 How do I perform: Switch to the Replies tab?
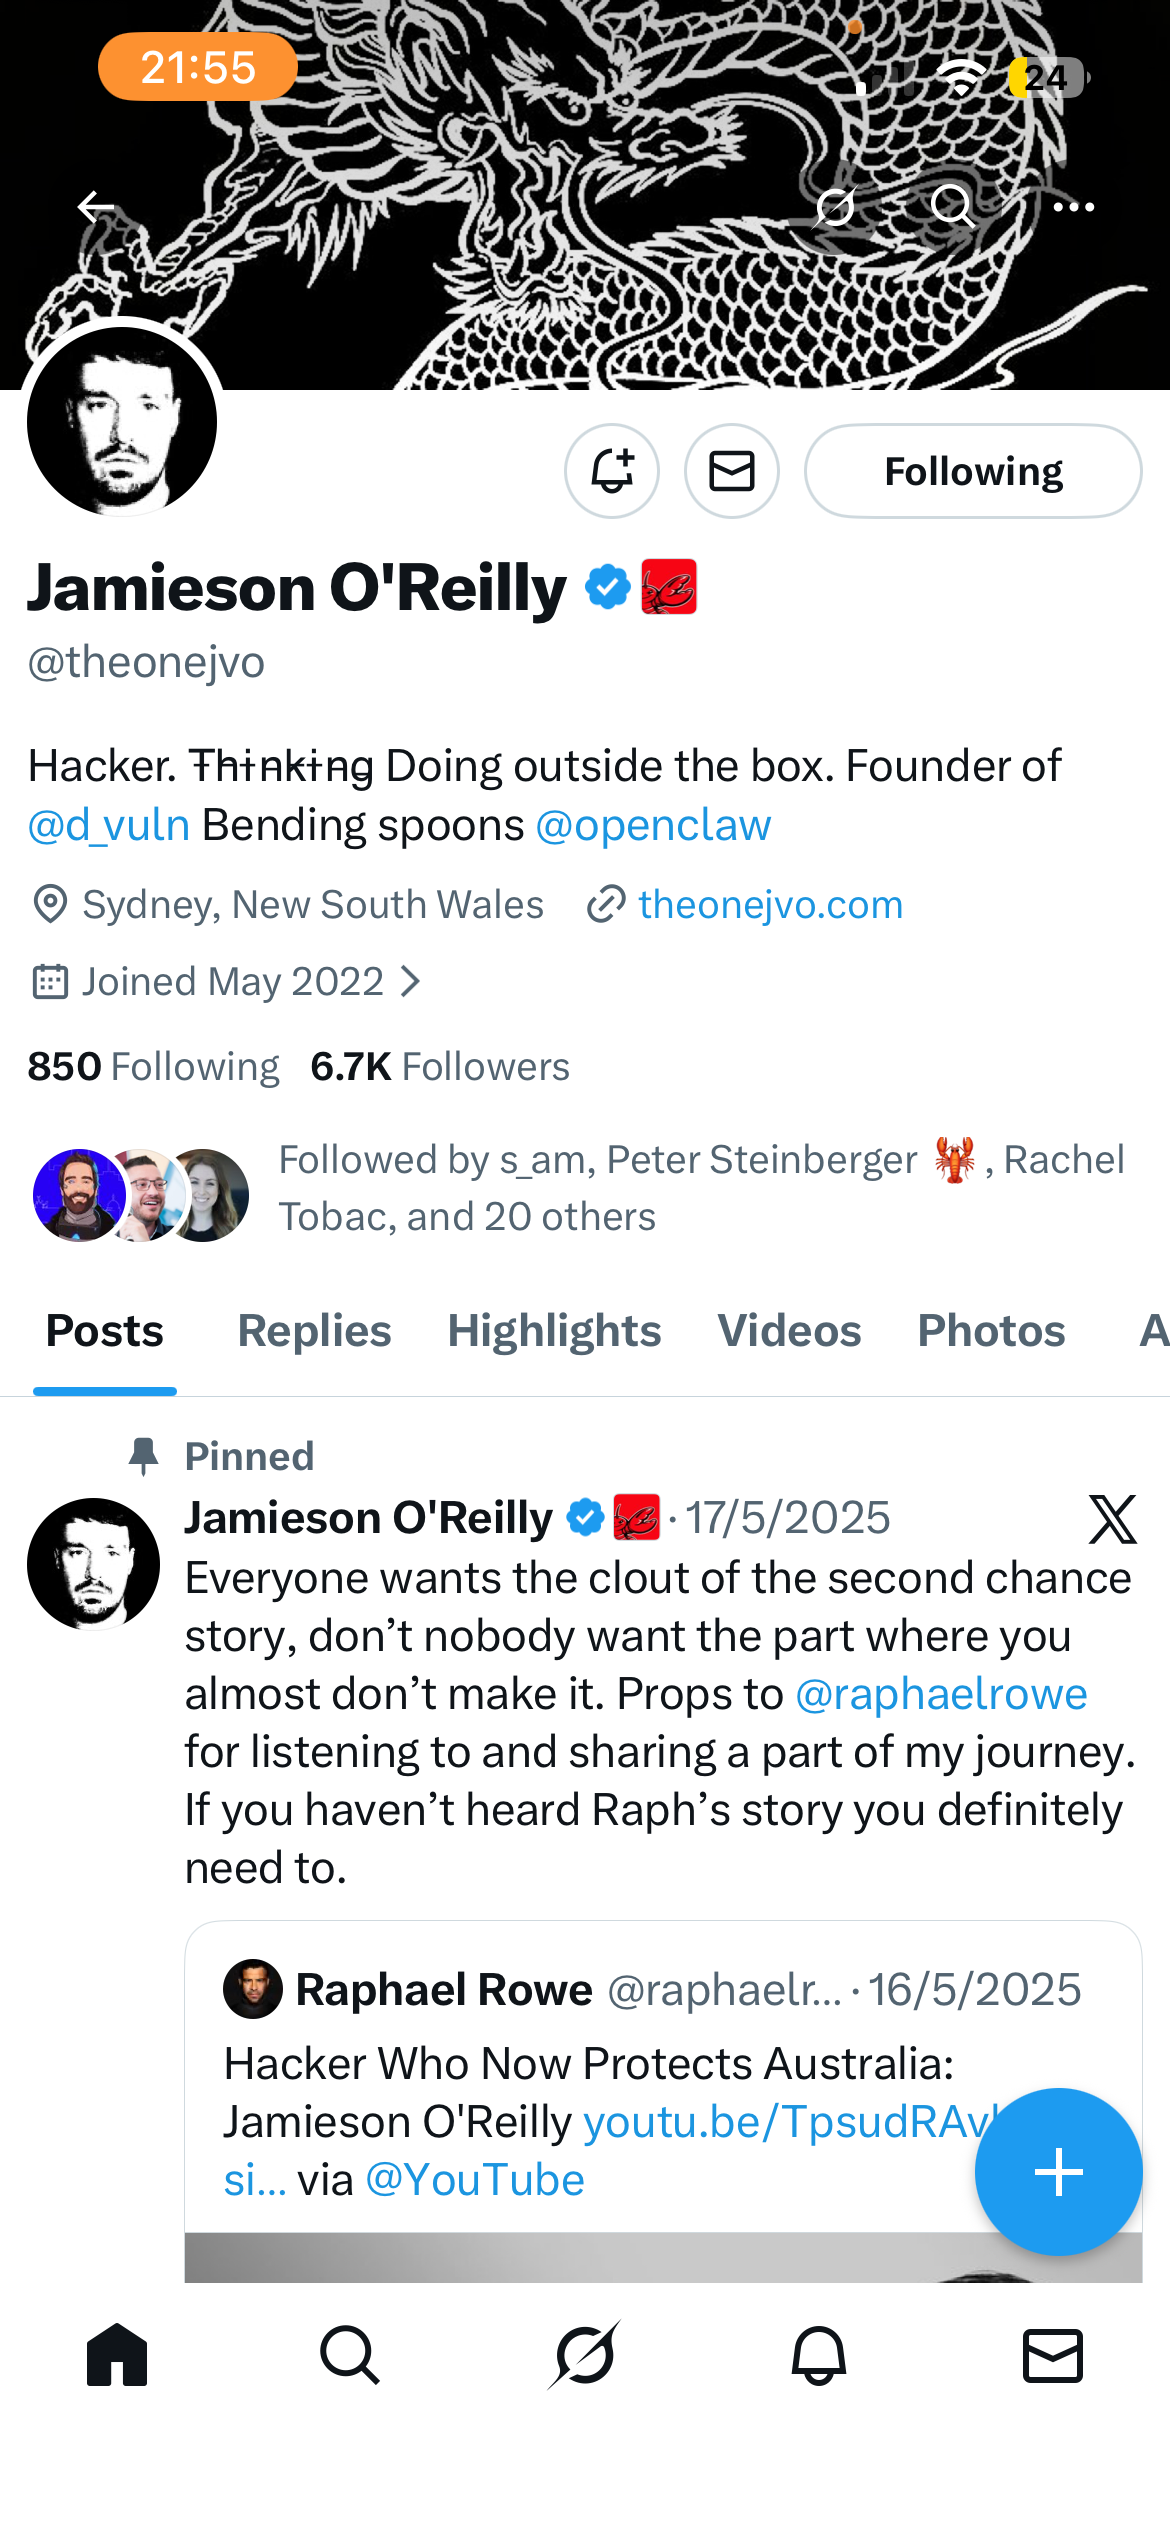314,1331
